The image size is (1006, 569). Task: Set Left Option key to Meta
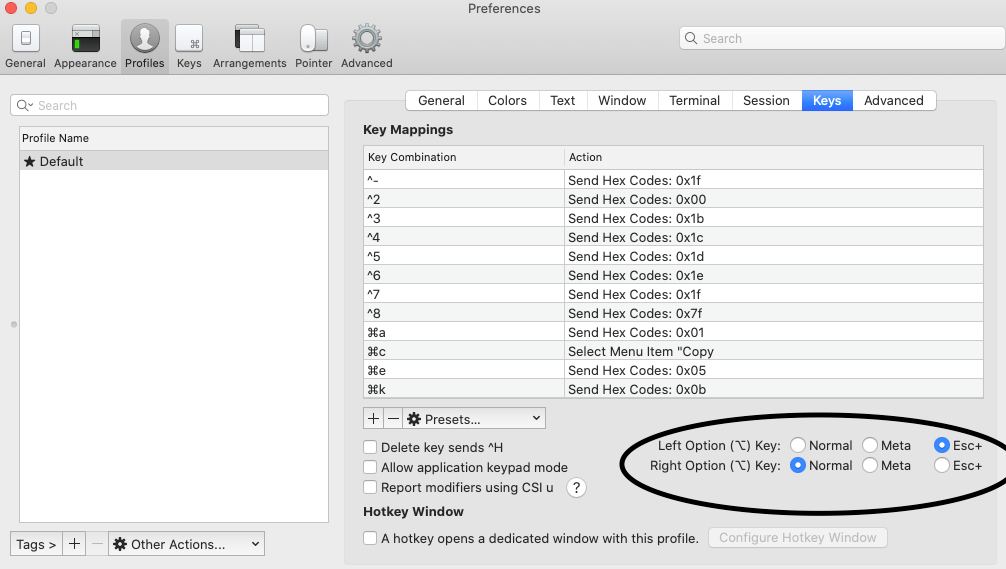[x=870, y=445]
